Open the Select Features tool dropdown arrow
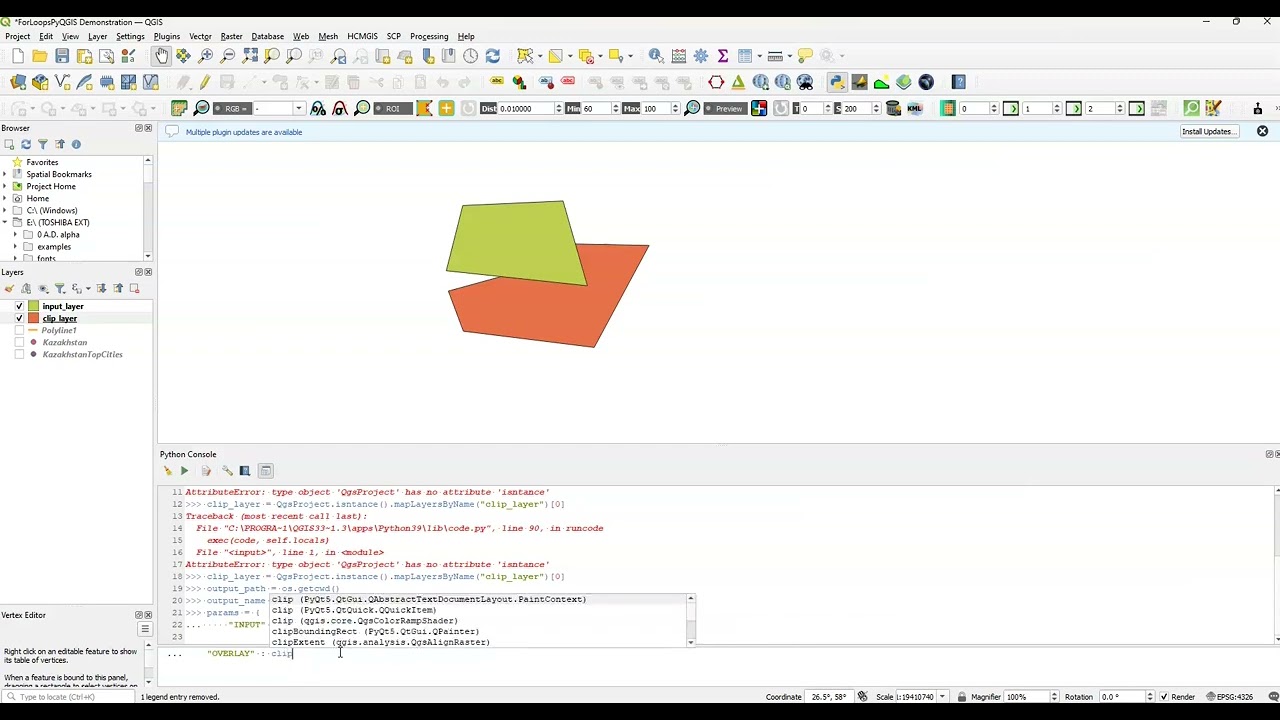Viewport: 1280px width, 720px height. (x=539, y=56)
